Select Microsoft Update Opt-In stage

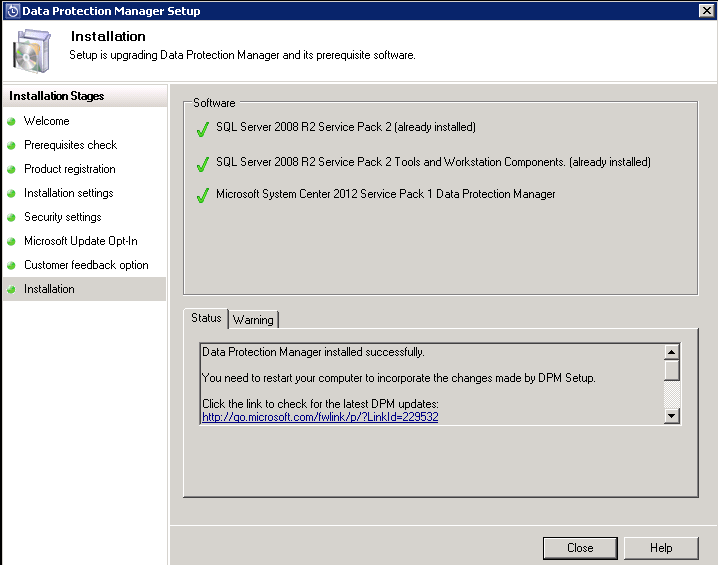80,241
